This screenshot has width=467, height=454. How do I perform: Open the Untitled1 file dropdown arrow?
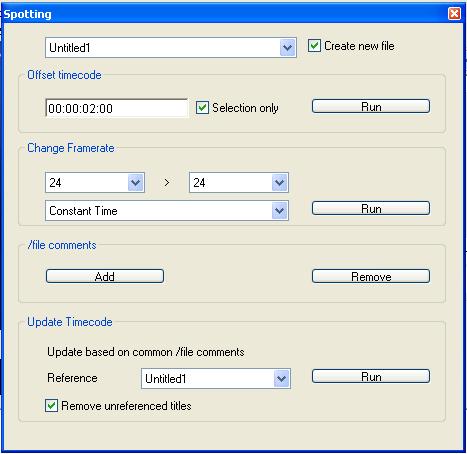pos(287,48)
